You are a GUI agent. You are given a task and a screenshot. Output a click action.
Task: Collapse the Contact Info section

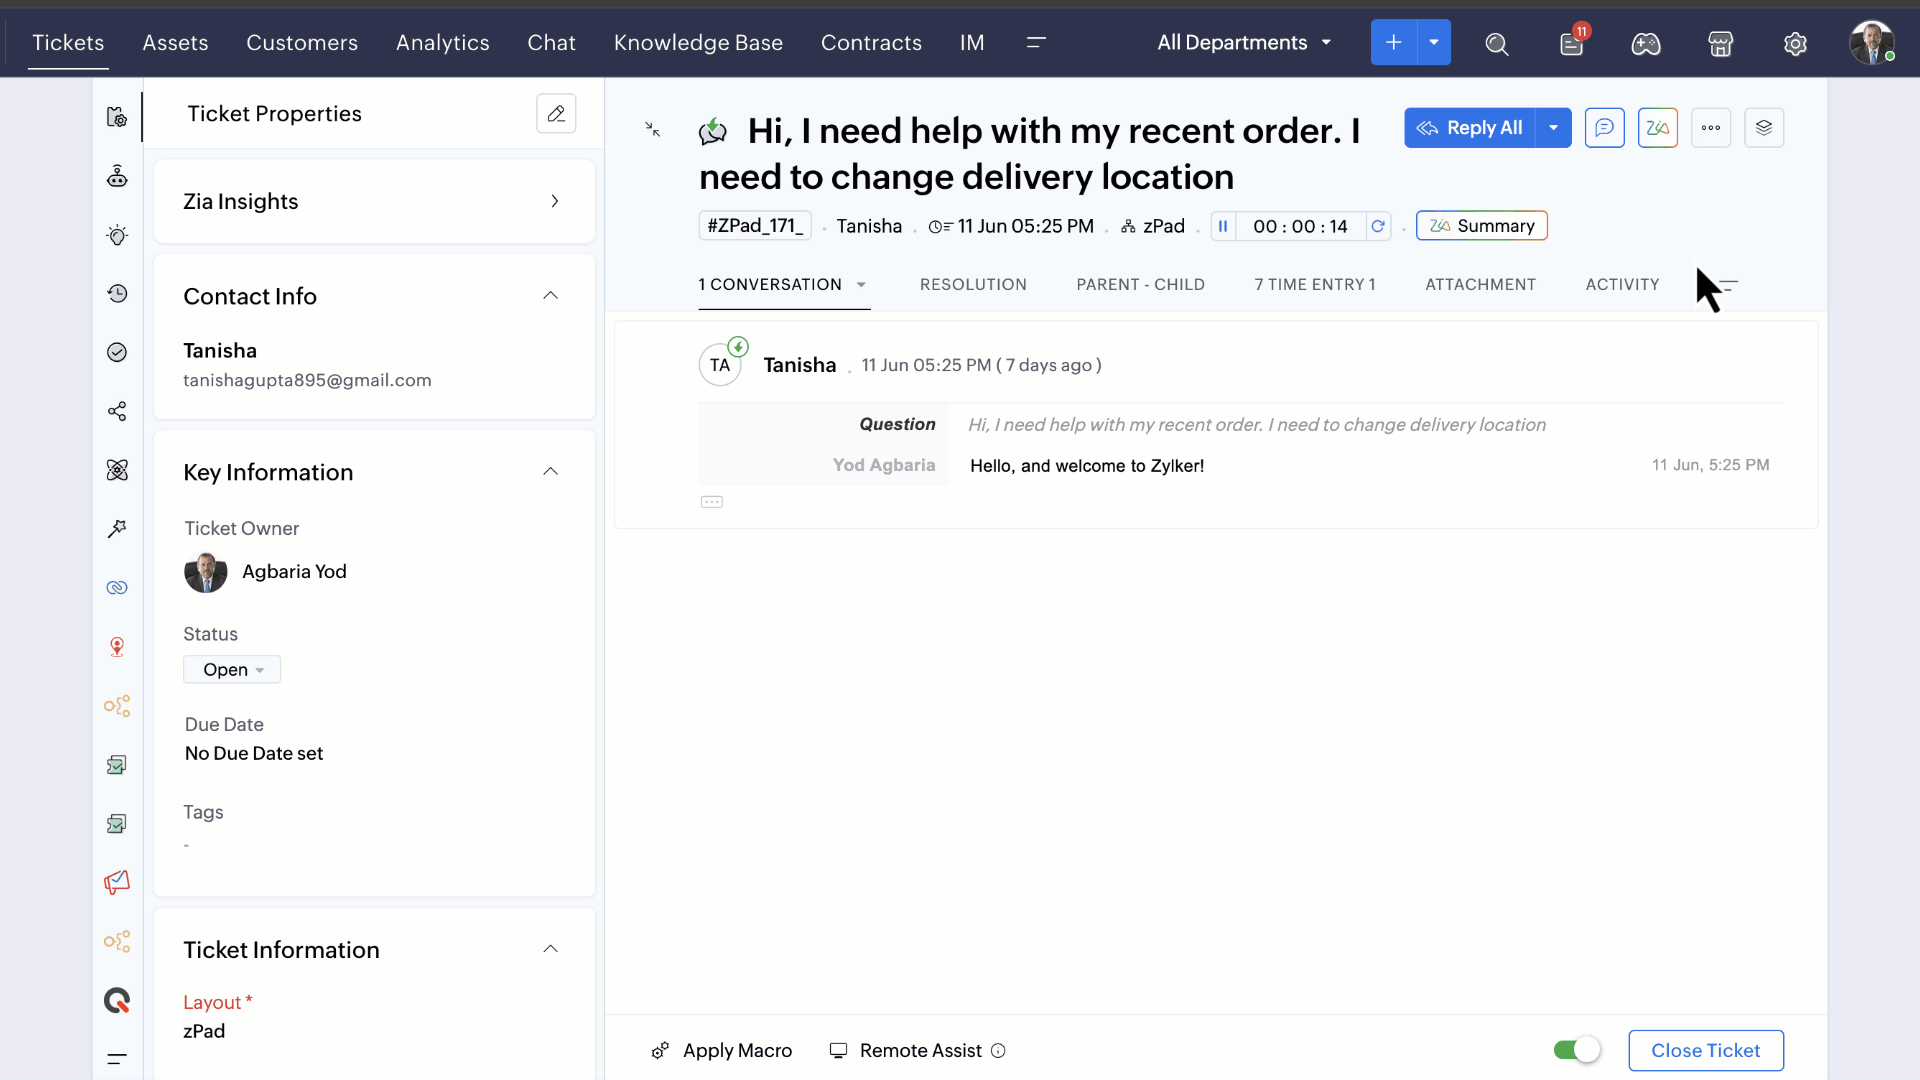(x=550, y=296)
